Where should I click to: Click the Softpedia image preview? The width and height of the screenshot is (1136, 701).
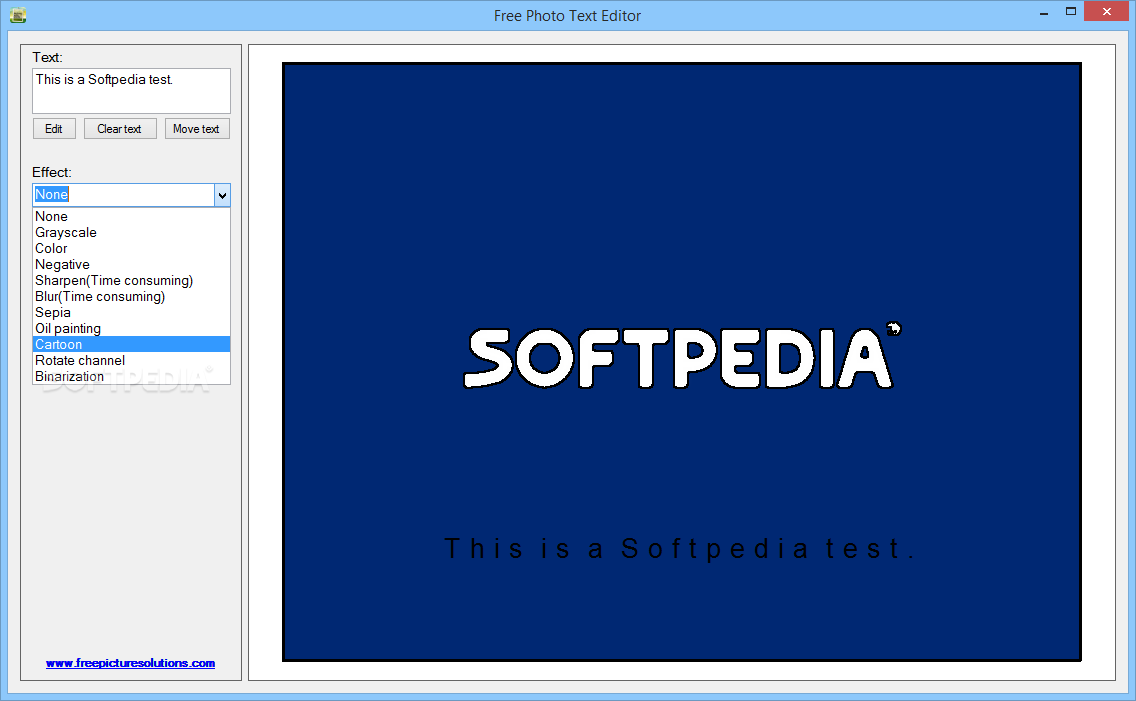pos(682,362)
